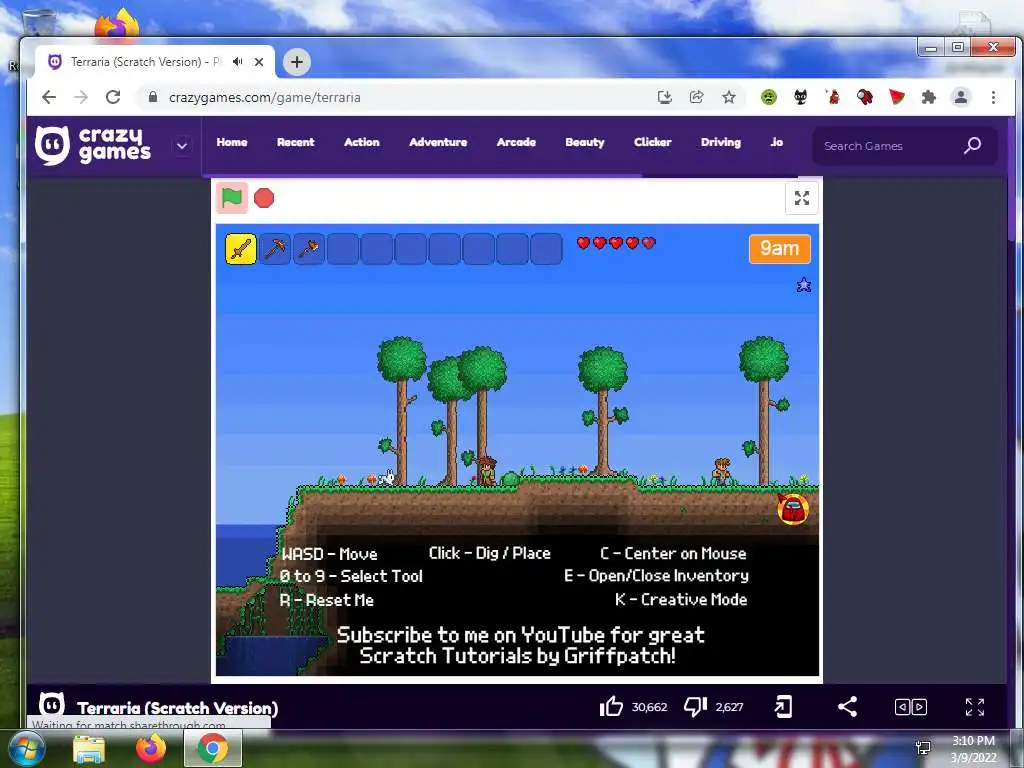Image resolution: width=1024 pixels, height=768 pixels.
Task: Select the sword hotbar slot
Action: (x=241, y=249)
